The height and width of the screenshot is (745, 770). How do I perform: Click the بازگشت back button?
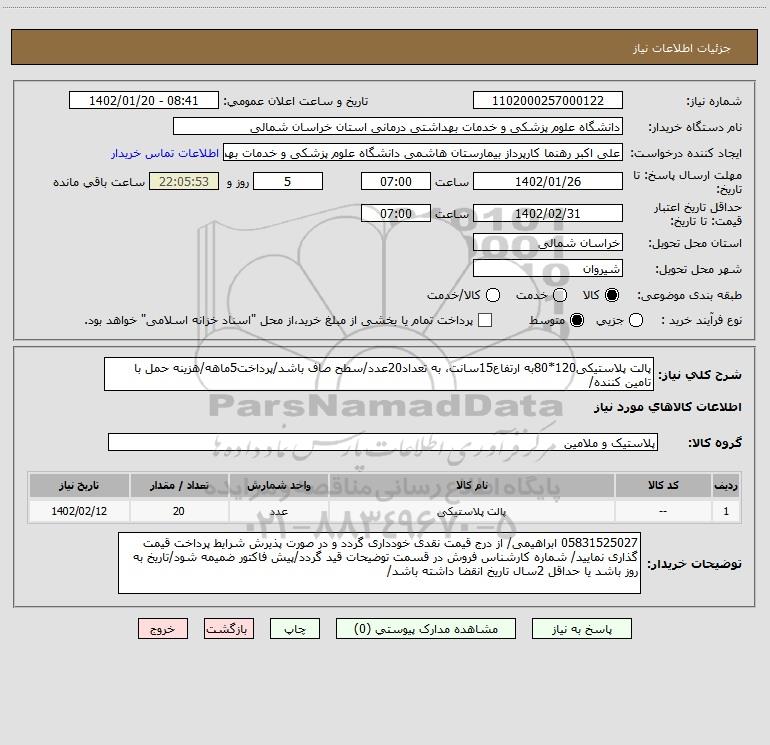tap(229, 629)
